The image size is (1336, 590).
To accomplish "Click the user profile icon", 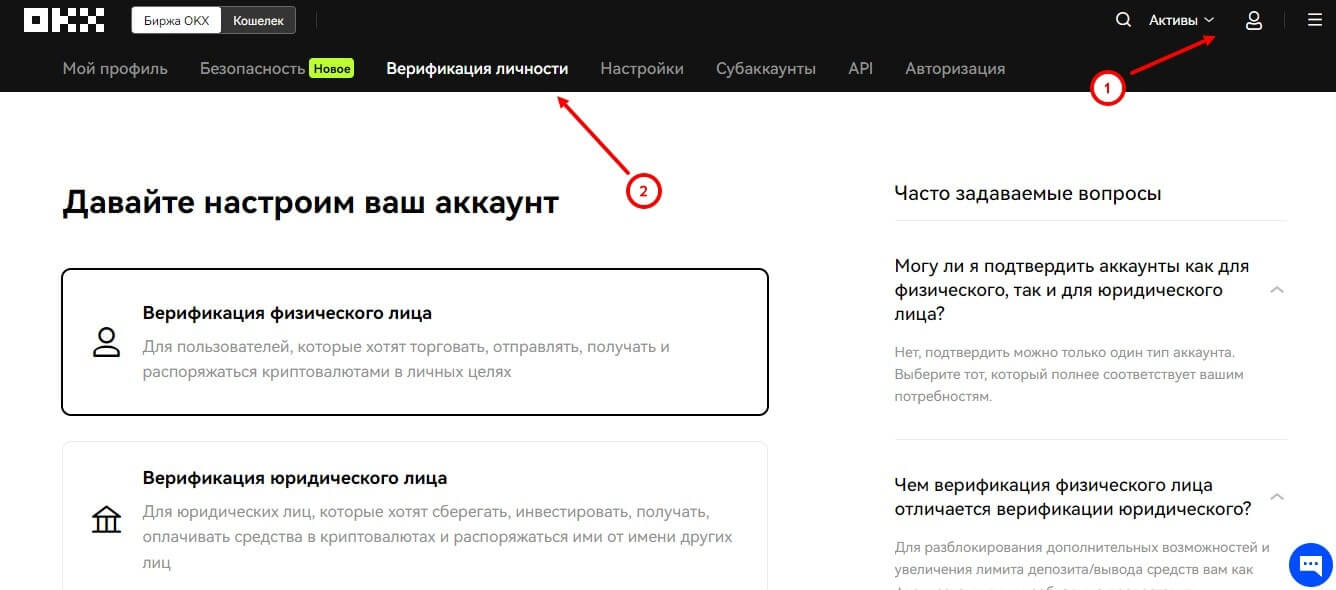I will (1253, 20).
